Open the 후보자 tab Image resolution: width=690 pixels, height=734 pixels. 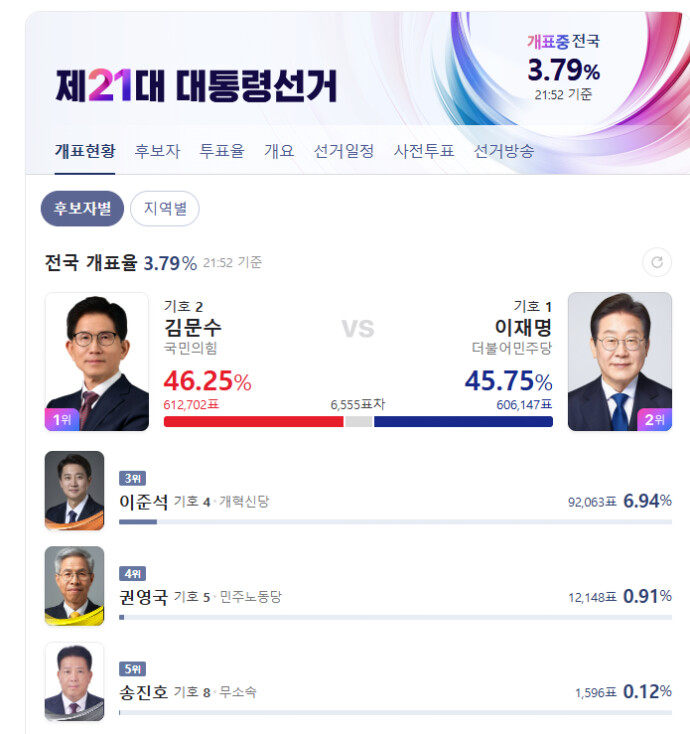pos(157,151)
